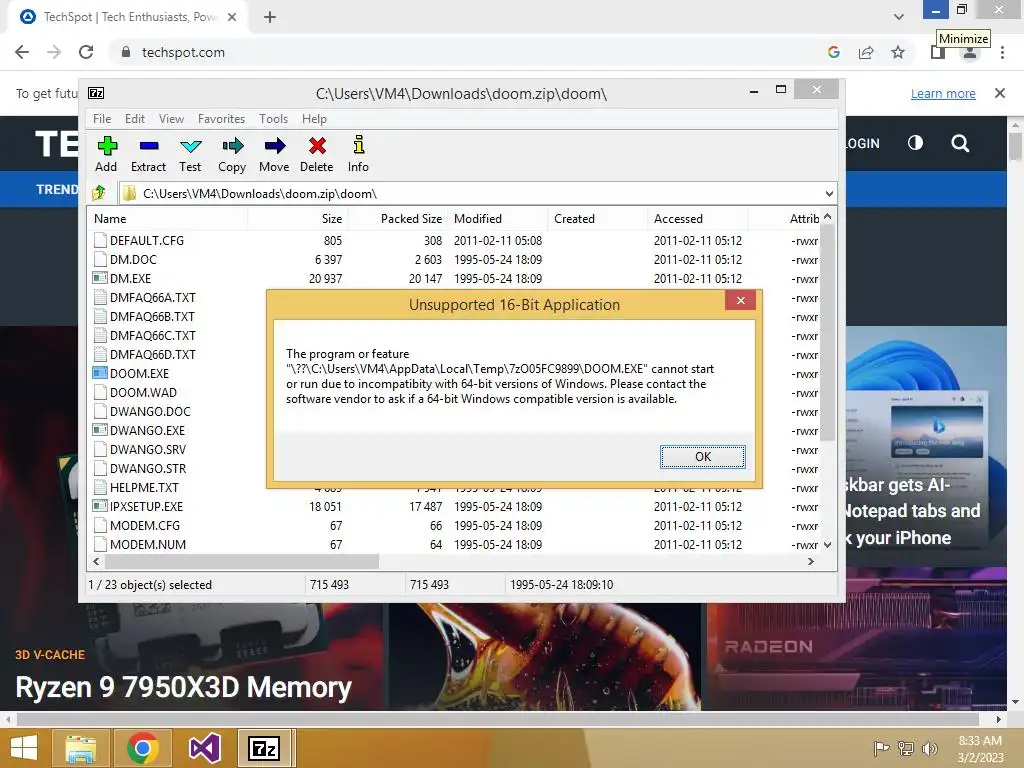The width and height of the screenshot is (1024, 768).
Task: Click the Copy toolbar icon
Action: pos(232,145)
